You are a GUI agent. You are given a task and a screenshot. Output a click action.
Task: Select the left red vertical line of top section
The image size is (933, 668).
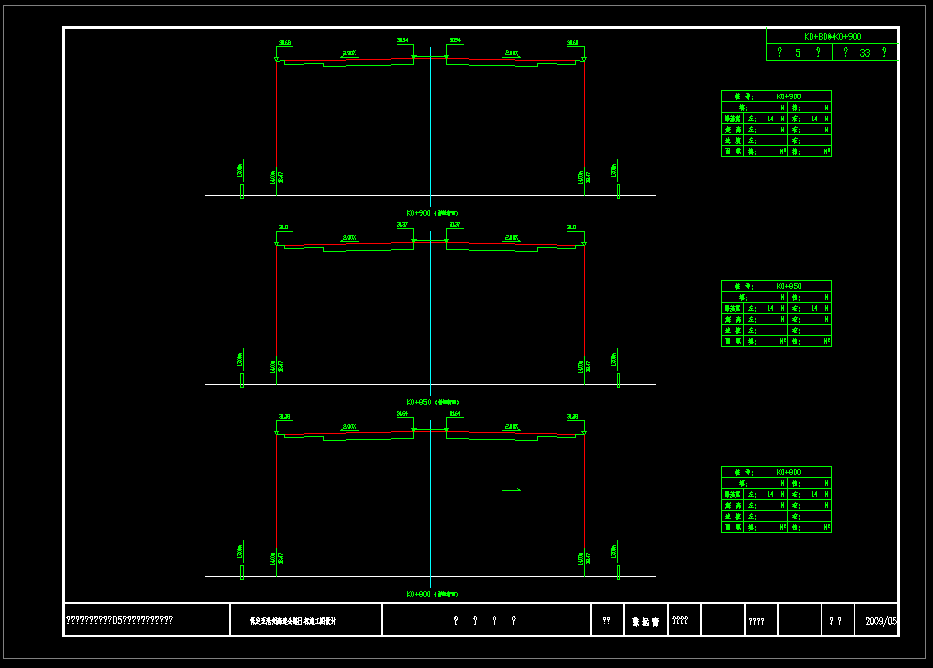(276, 120)
